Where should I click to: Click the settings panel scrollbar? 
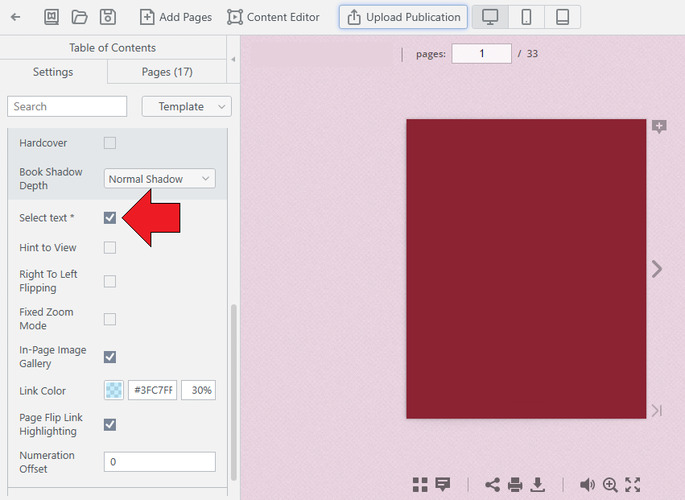(234, 392)
